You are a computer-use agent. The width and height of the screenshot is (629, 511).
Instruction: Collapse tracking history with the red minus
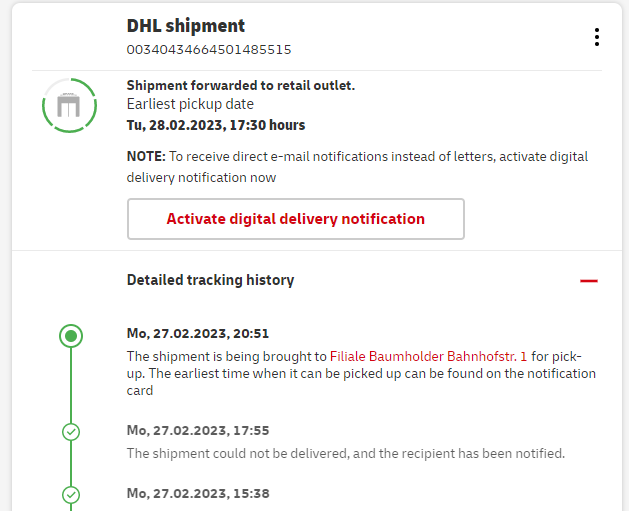pos(589,281)
